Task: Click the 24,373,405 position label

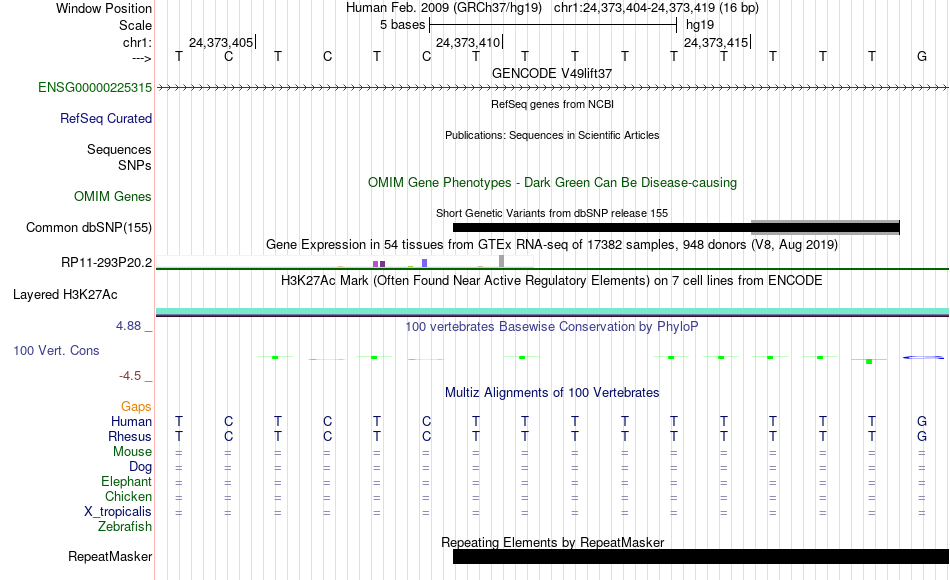Action: (221, 42)
